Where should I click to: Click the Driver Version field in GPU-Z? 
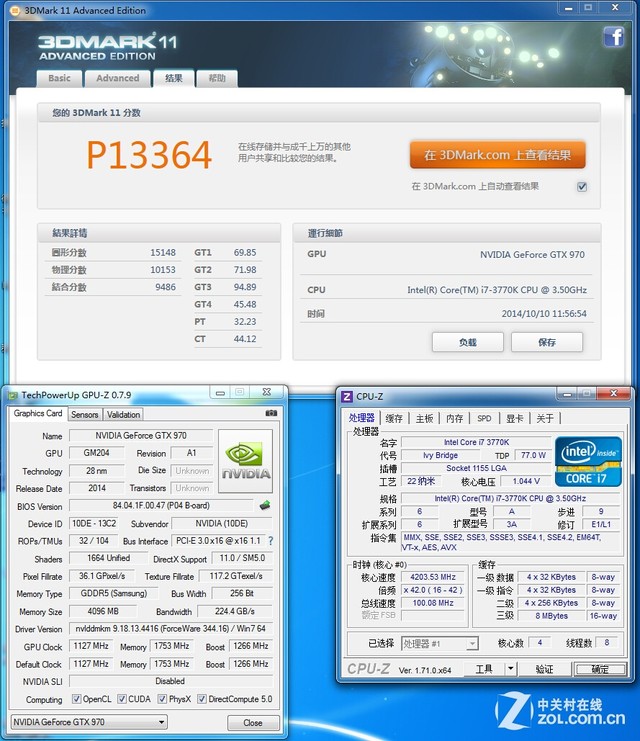tap(171, 629)
